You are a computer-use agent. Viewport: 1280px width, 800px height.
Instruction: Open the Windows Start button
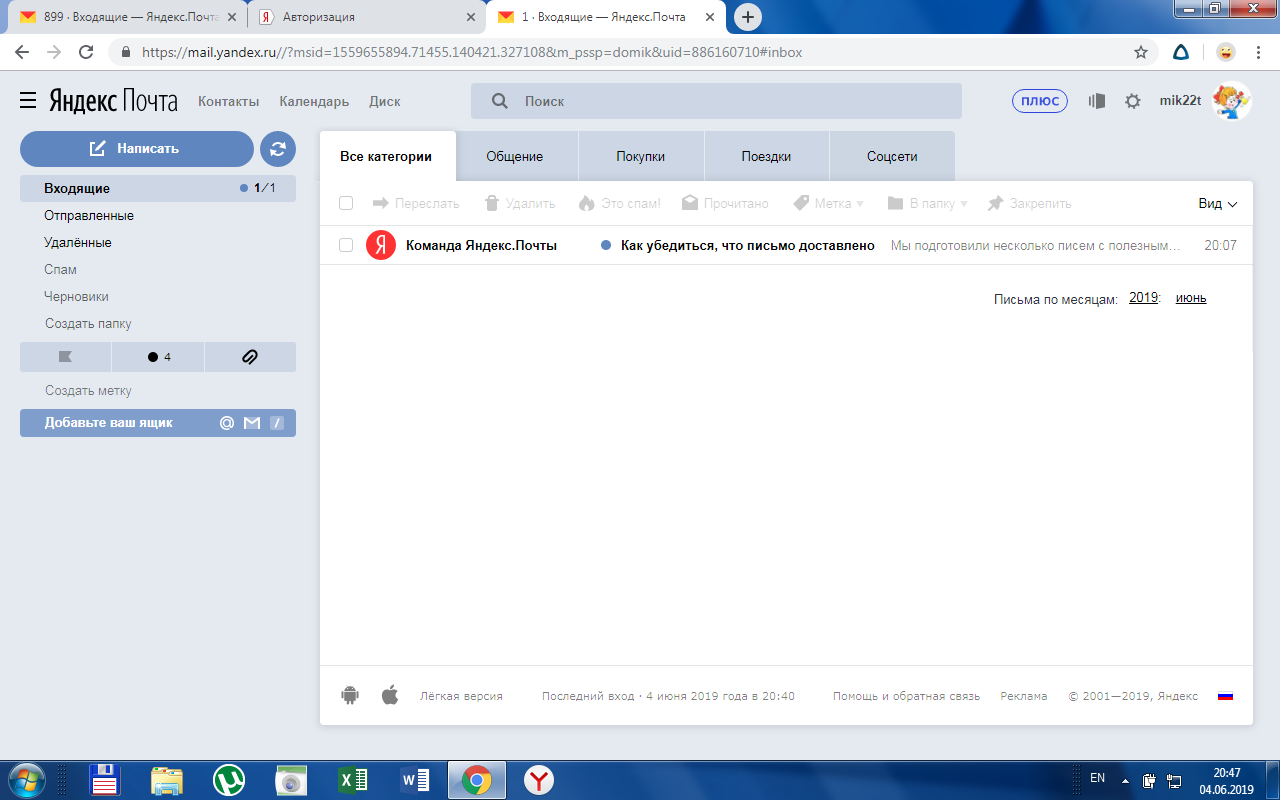26,779
